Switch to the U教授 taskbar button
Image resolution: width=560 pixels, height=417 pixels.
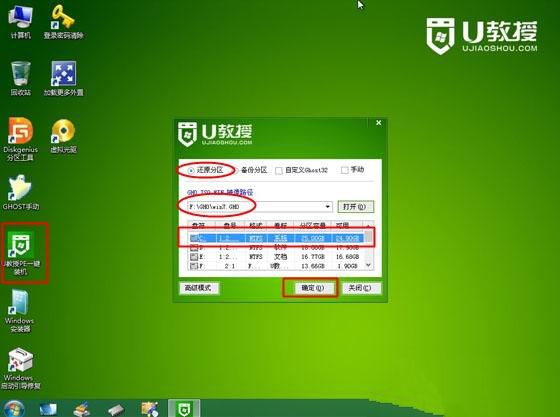click(184, 409)
